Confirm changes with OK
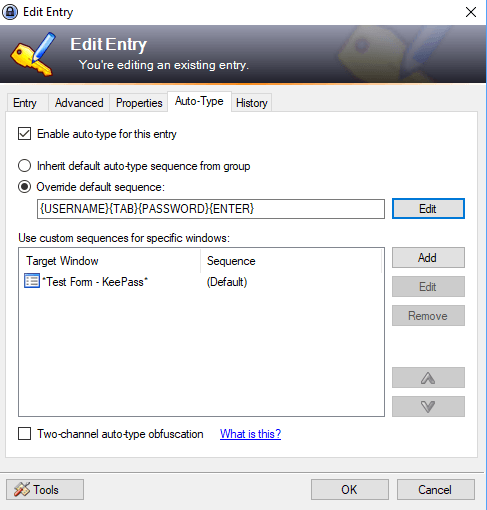Screen dimensions: 487x510 point(350,490)
